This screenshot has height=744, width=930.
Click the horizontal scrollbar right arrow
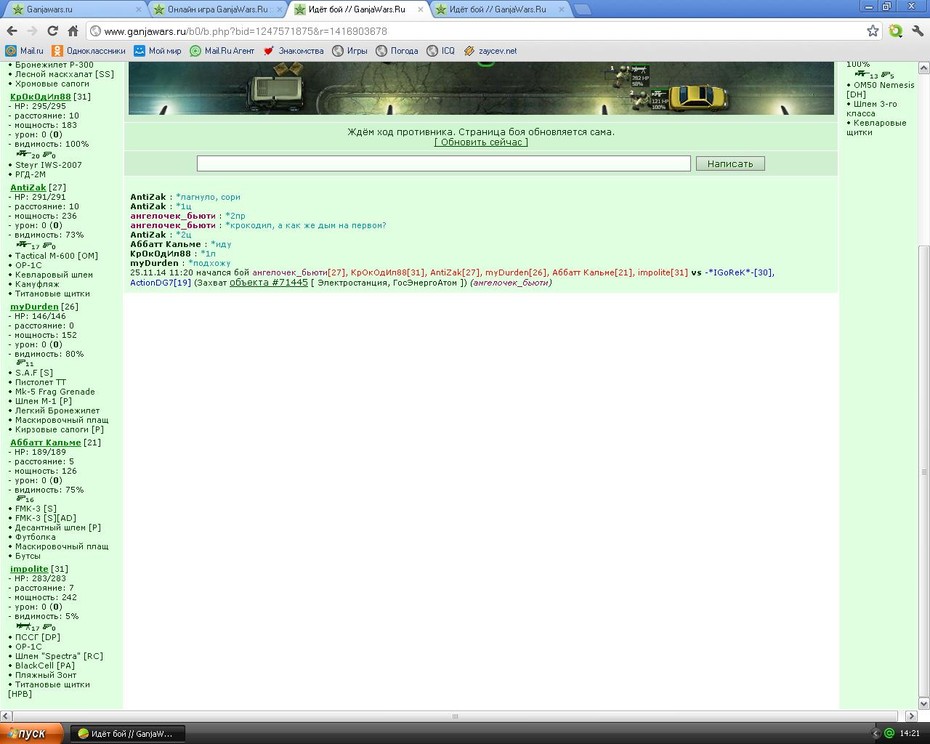(912, 716)
